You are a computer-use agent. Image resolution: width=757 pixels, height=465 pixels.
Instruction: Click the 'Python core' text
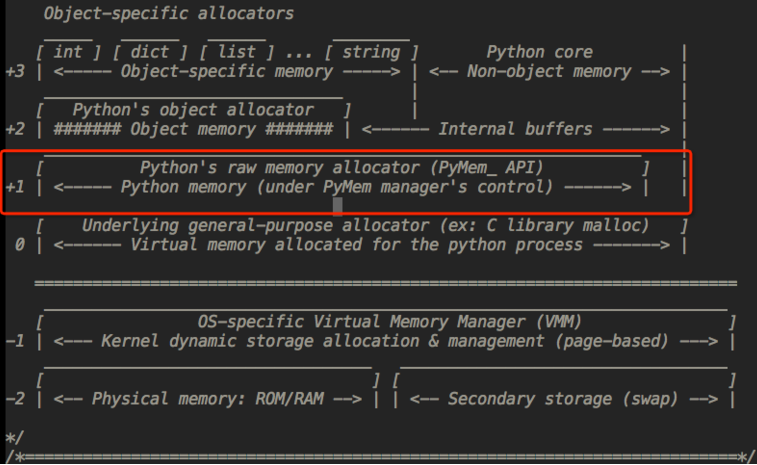click(x=539, y=52)
